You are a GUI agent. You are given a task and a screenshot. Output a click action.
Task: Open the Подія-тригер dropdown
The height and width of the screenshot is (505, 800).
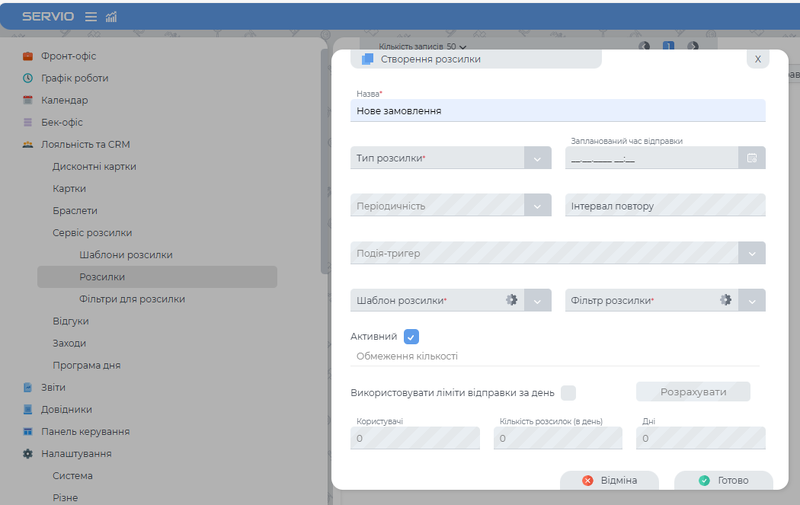point(752,253)
